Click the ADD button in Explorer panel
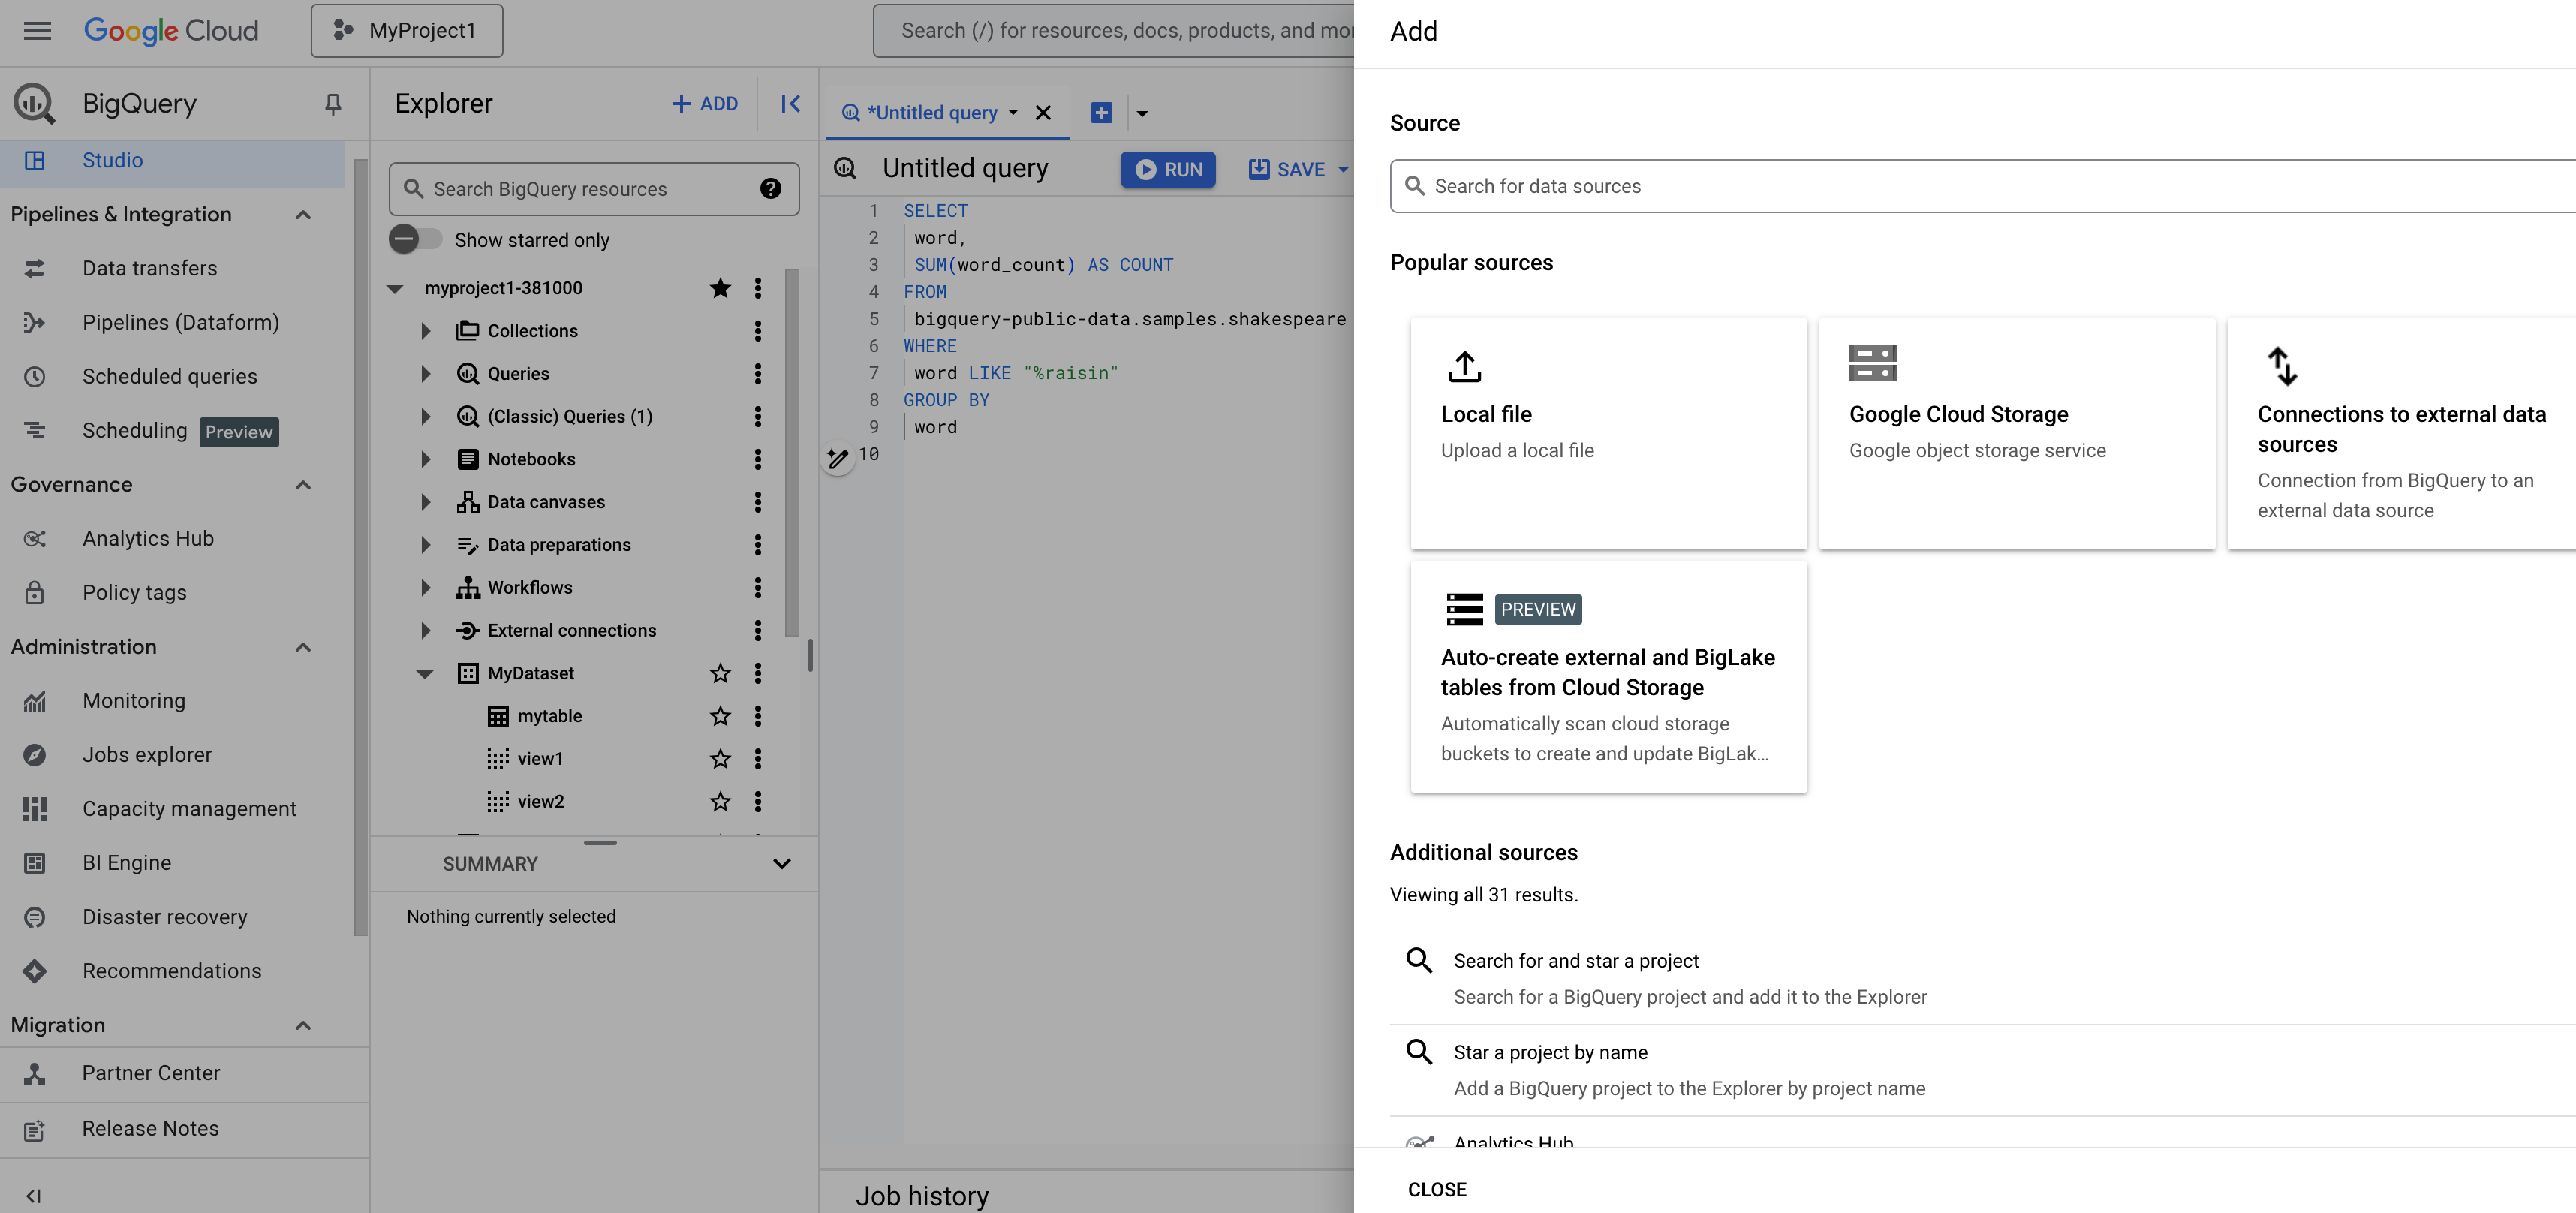The image size is (2576, 1213). point(703,102)
